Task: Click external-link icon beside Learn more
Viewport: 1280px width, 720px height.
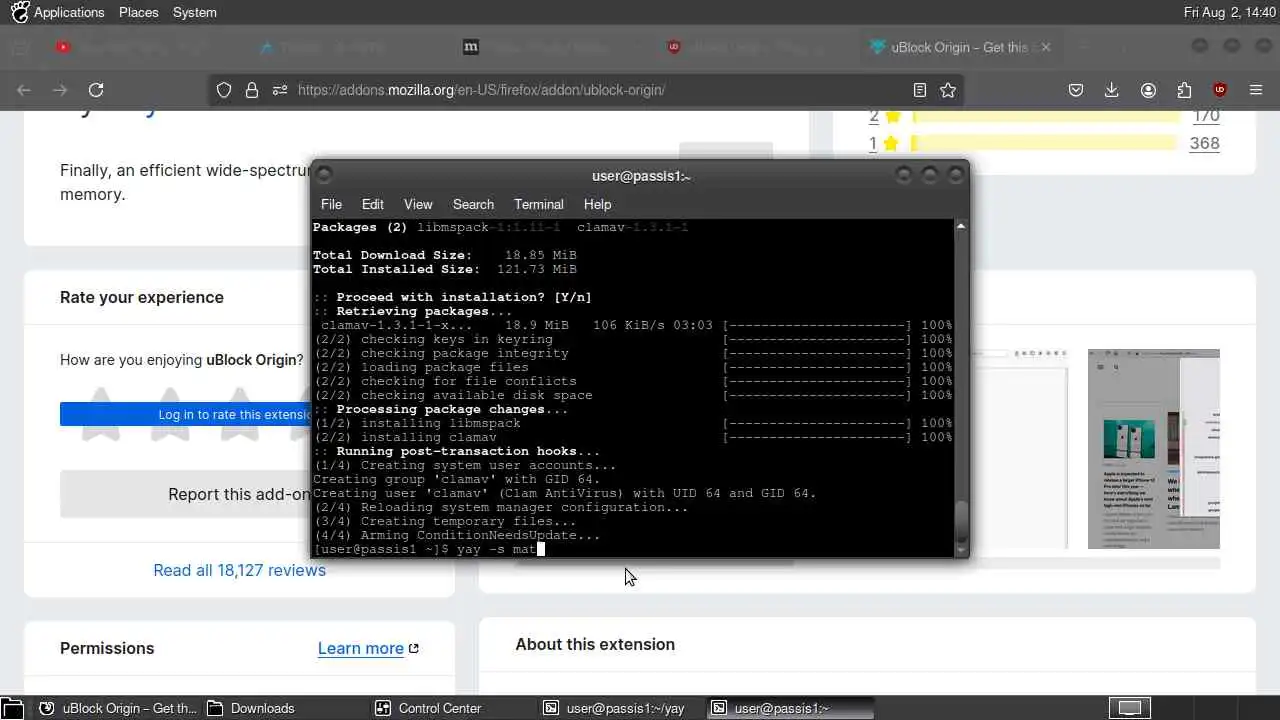Action: pyautogui.click(x=414, y=648)
